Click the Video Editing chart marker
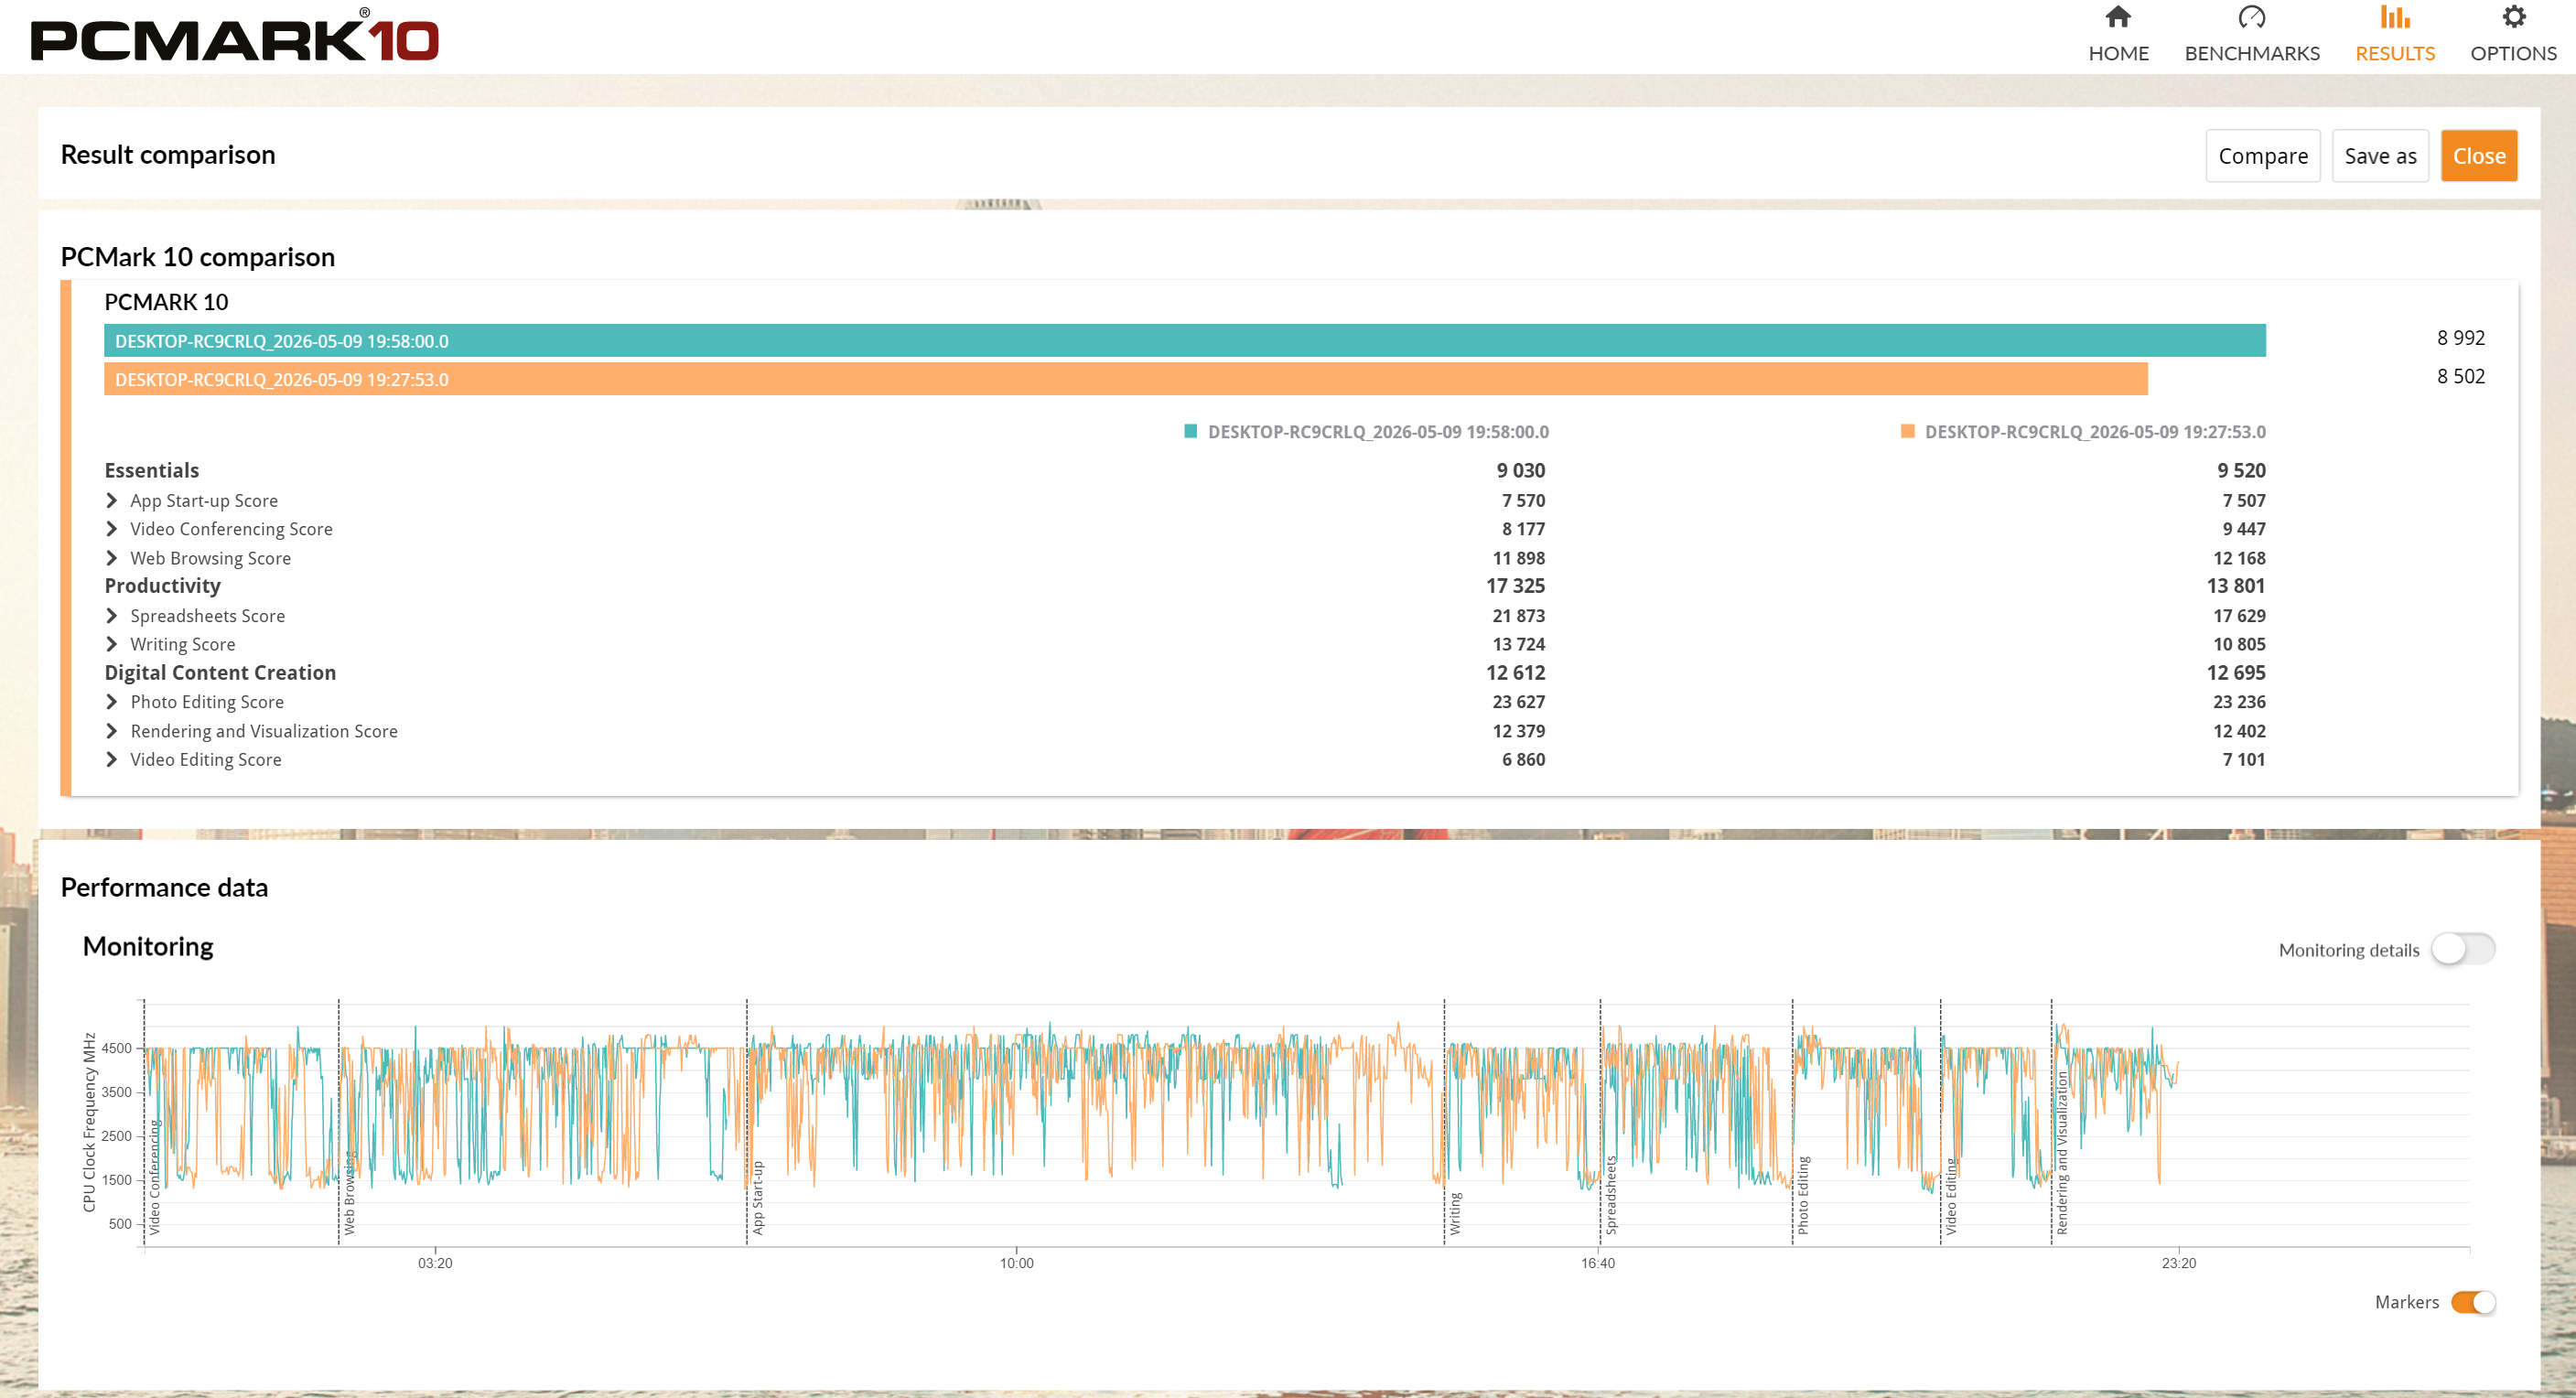 pos(1950,1197)
